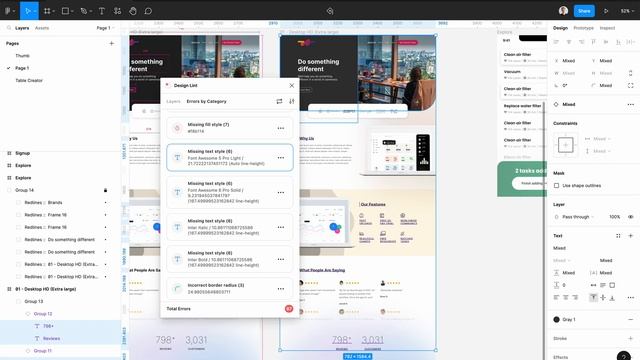Align text left in Text section

tap(556, 298)
